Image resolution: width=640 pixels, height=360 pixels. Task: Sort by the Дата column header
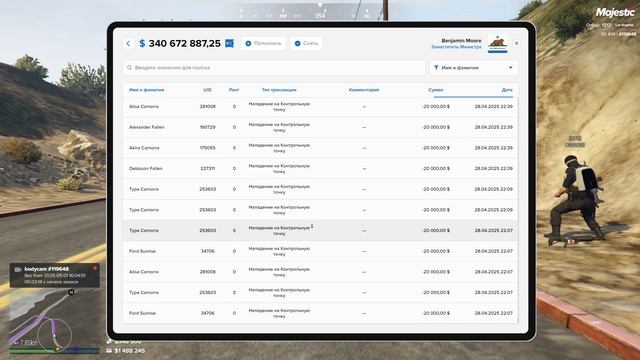[507, 90]
